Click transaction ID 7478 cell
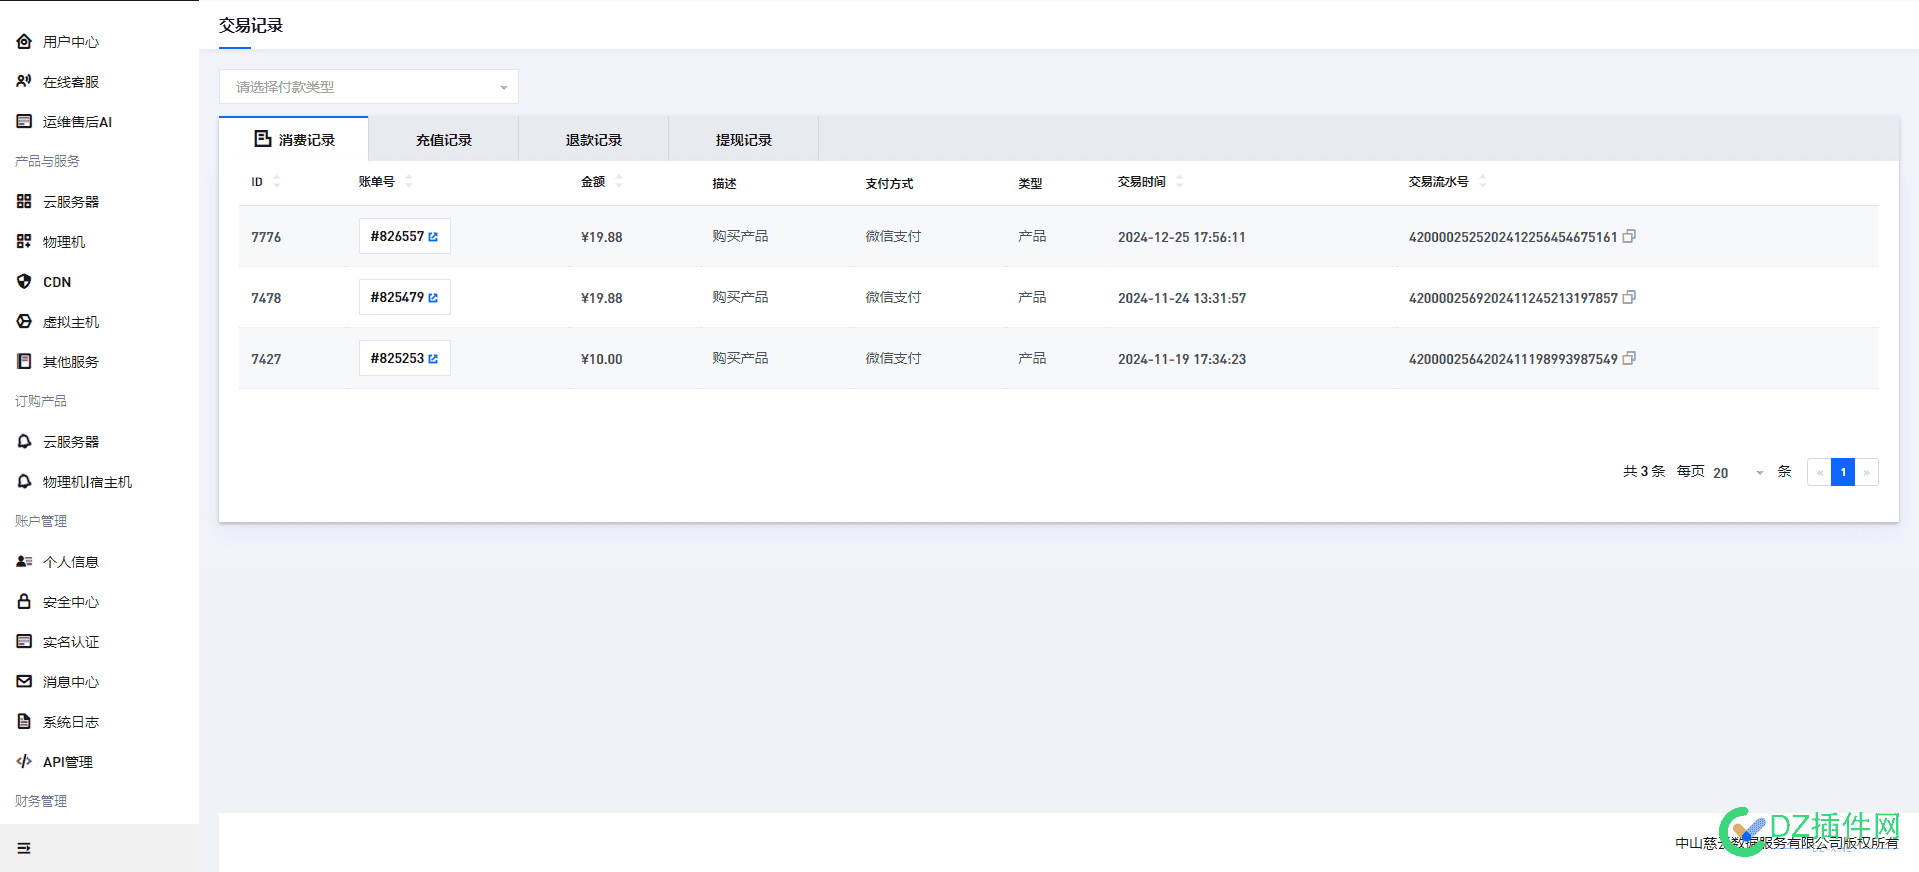 tap(266, 298)
